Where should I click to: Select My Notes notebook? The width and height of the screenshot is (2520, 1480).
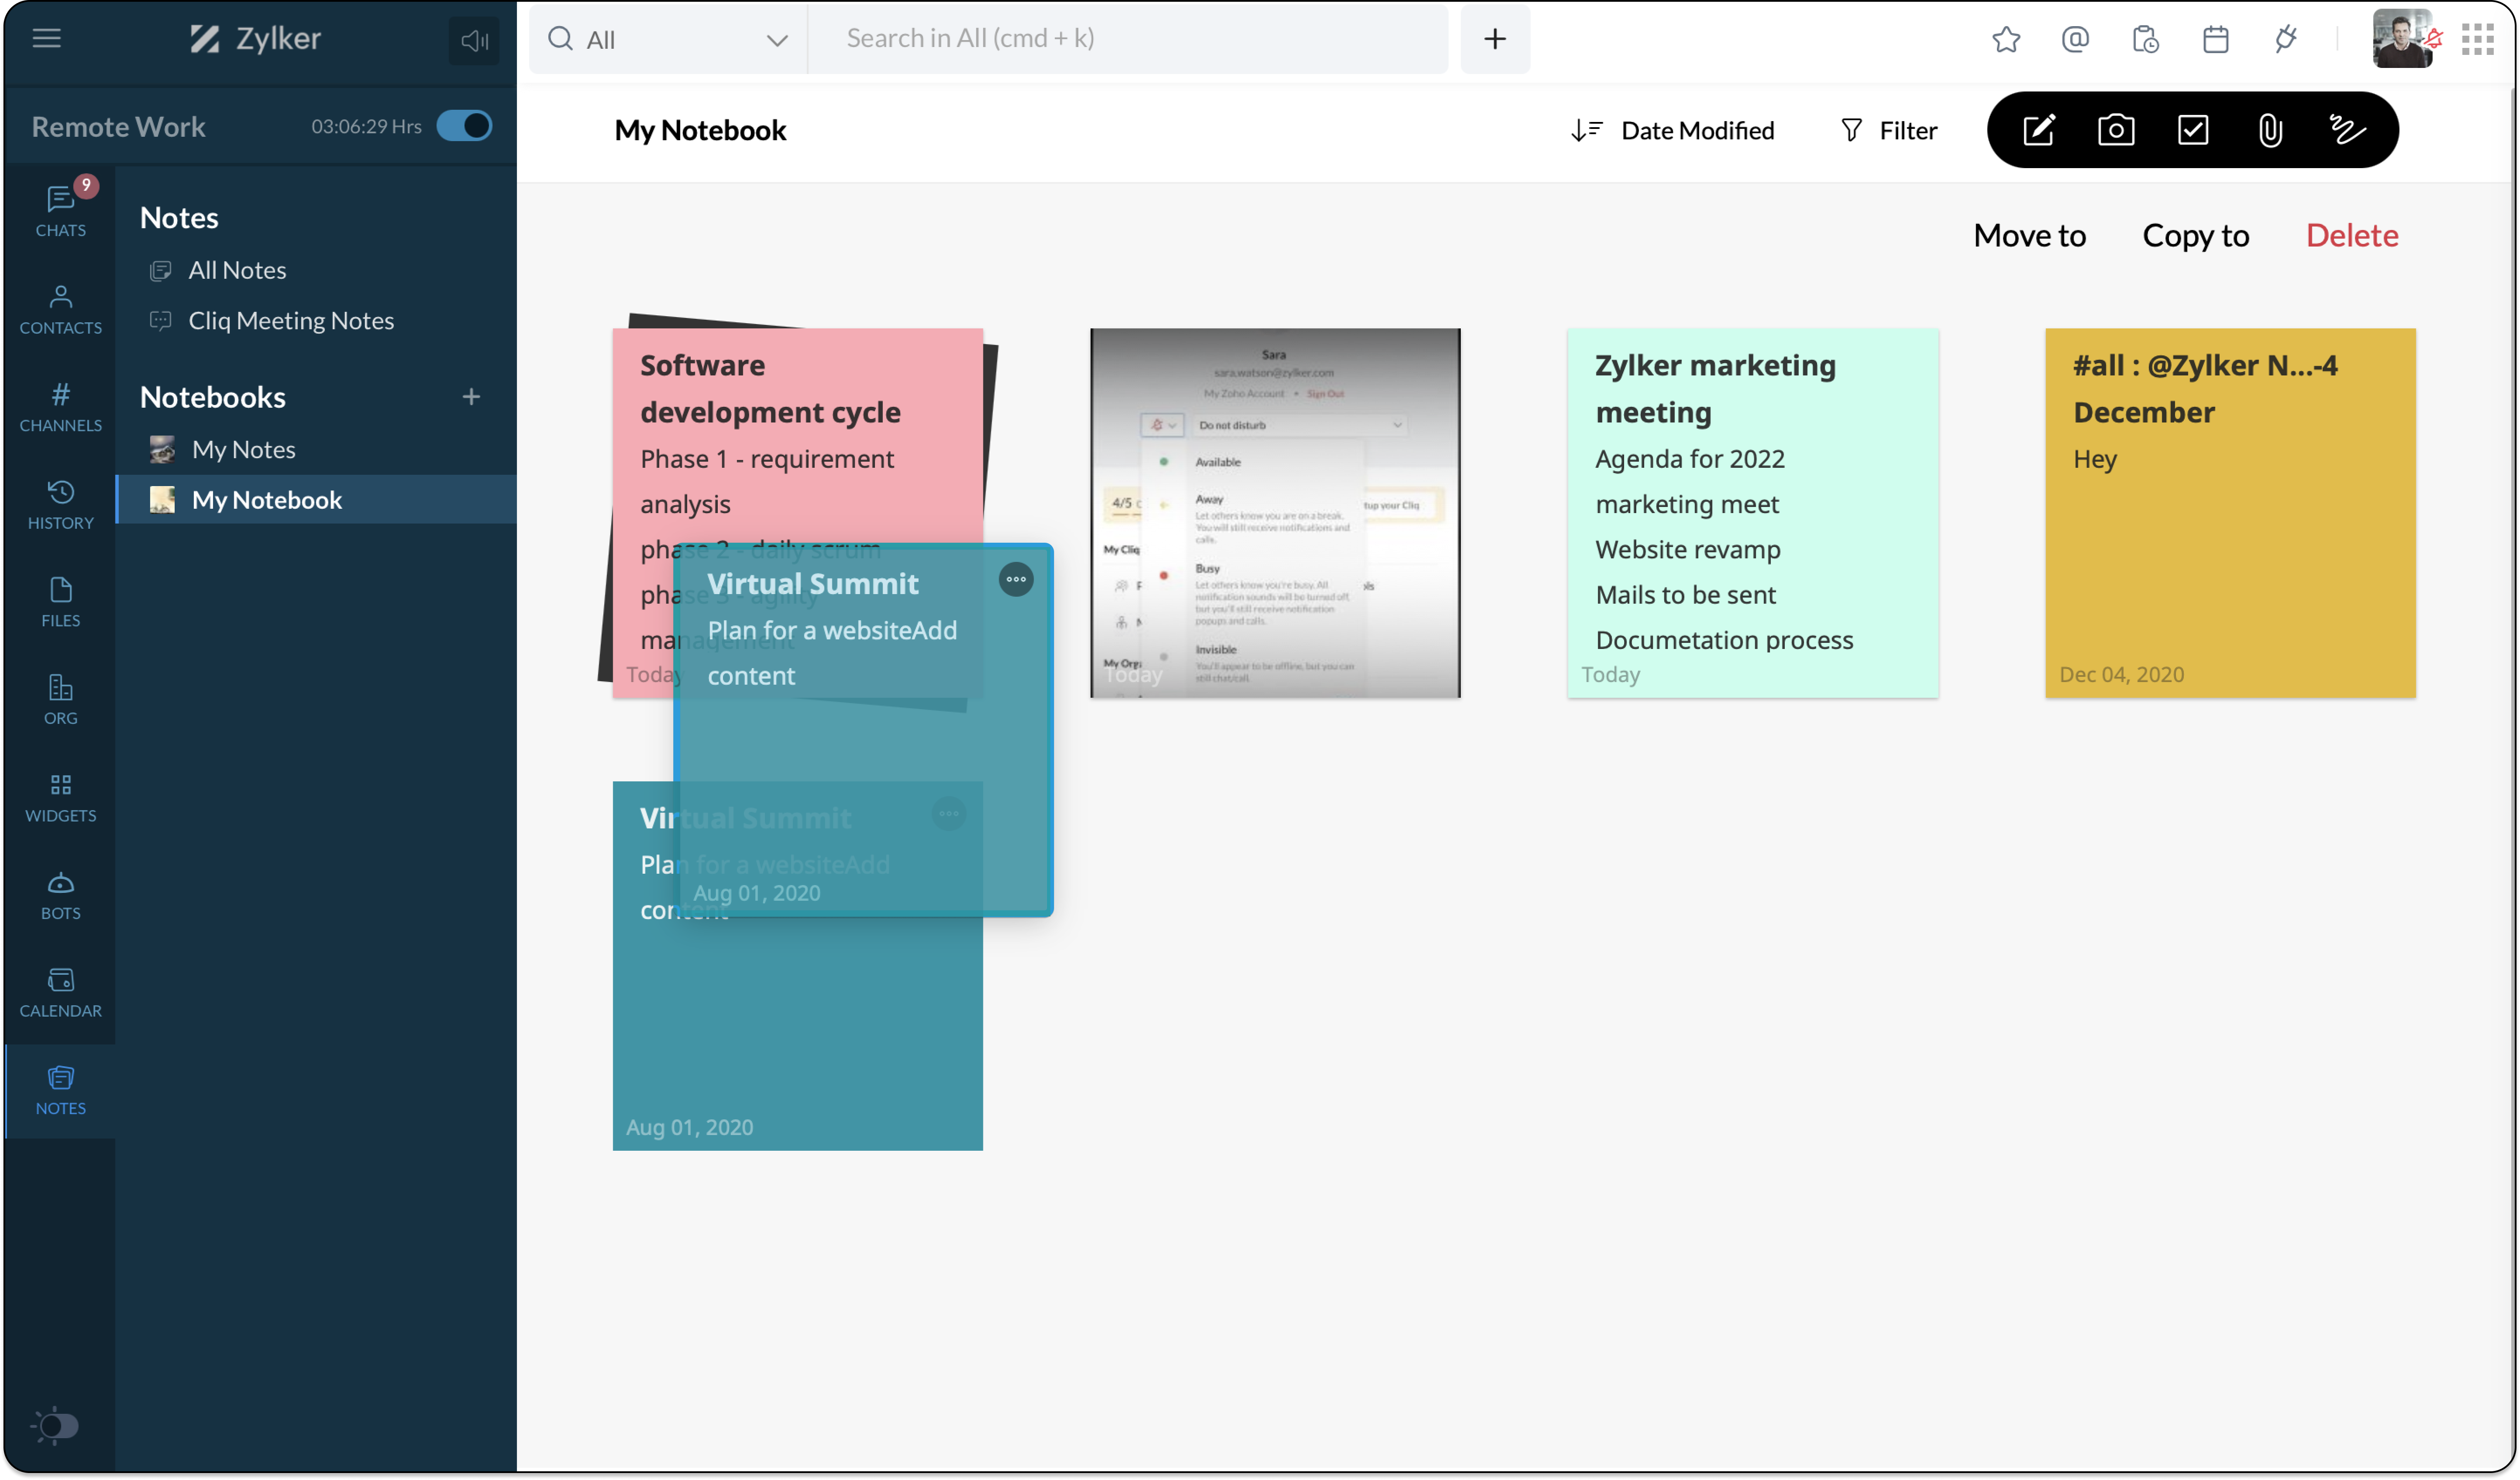243,449
